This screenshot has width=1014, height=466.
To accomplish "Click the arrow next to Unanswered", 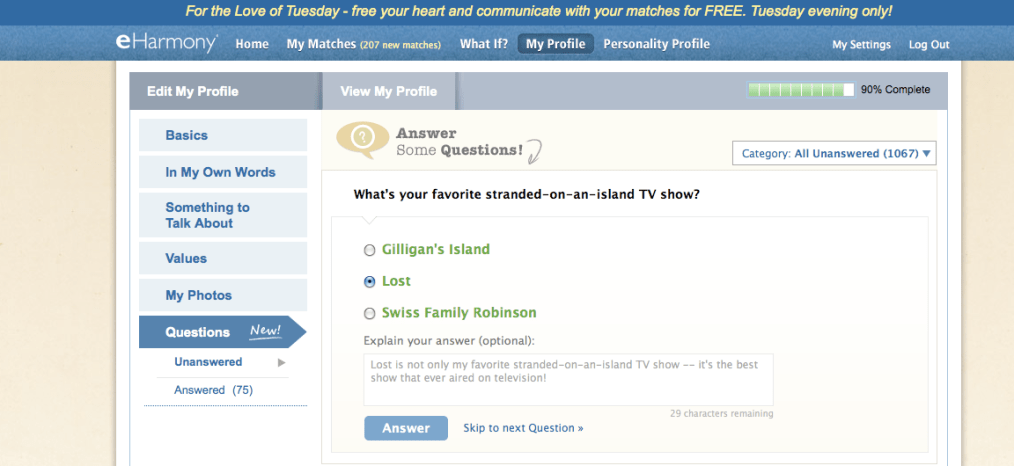I will (282, 362).
